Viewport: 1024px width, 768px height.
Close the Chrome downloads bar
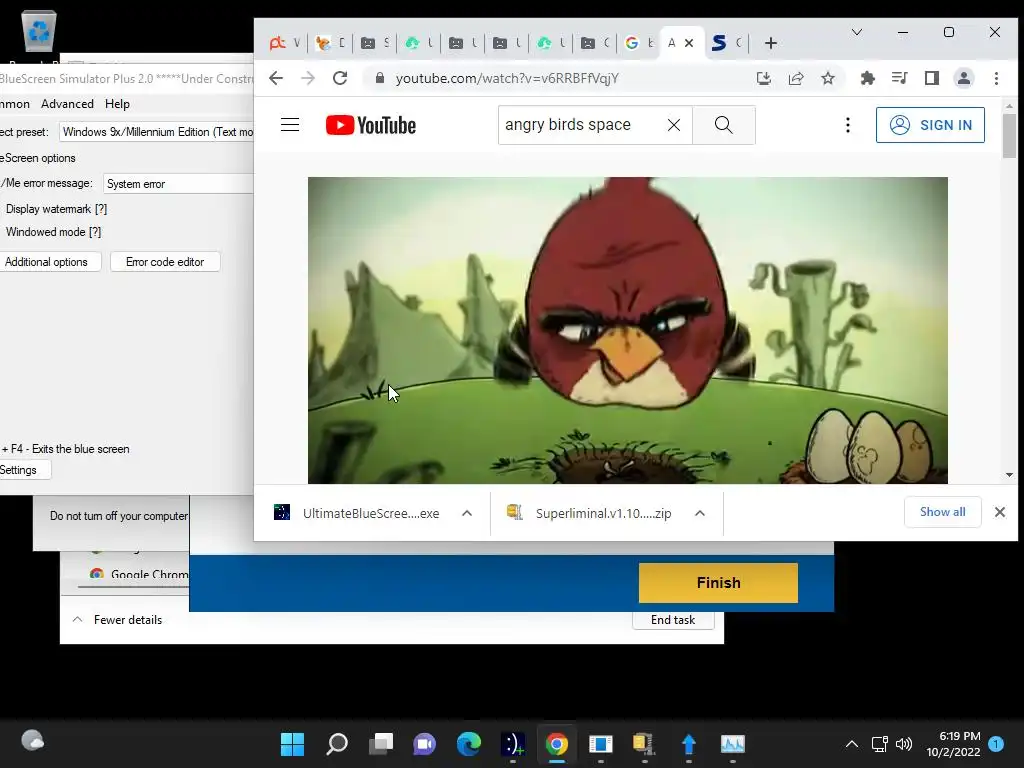click(x=1000, y=512)
